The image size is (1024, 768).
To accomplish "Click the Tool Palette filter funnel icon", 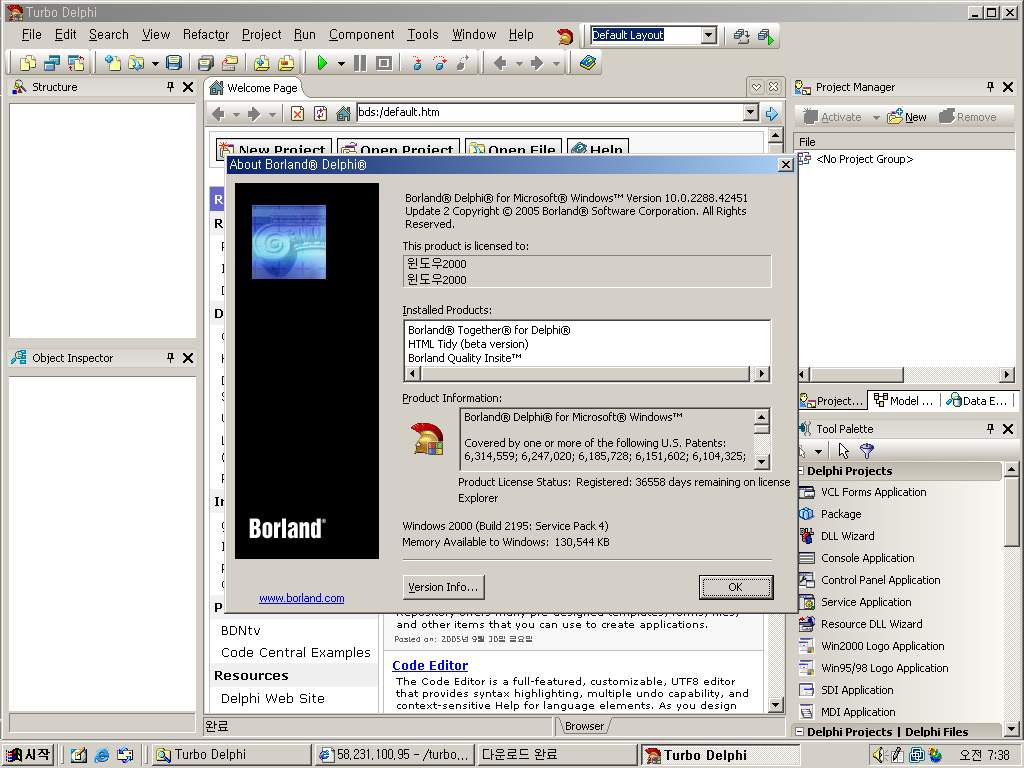I will click(x=867, y=451).
